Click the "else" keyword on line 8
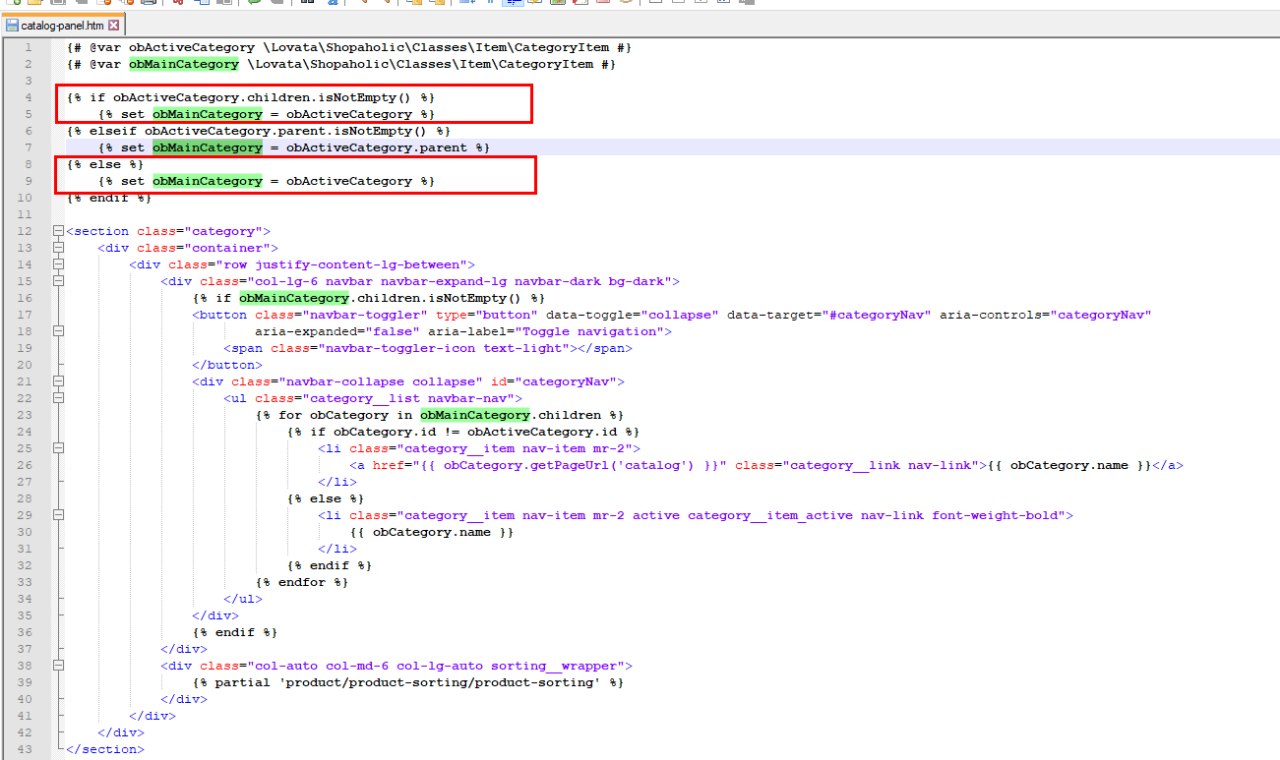This screenshot has height=760, width=1280. [x=105, y=164]
